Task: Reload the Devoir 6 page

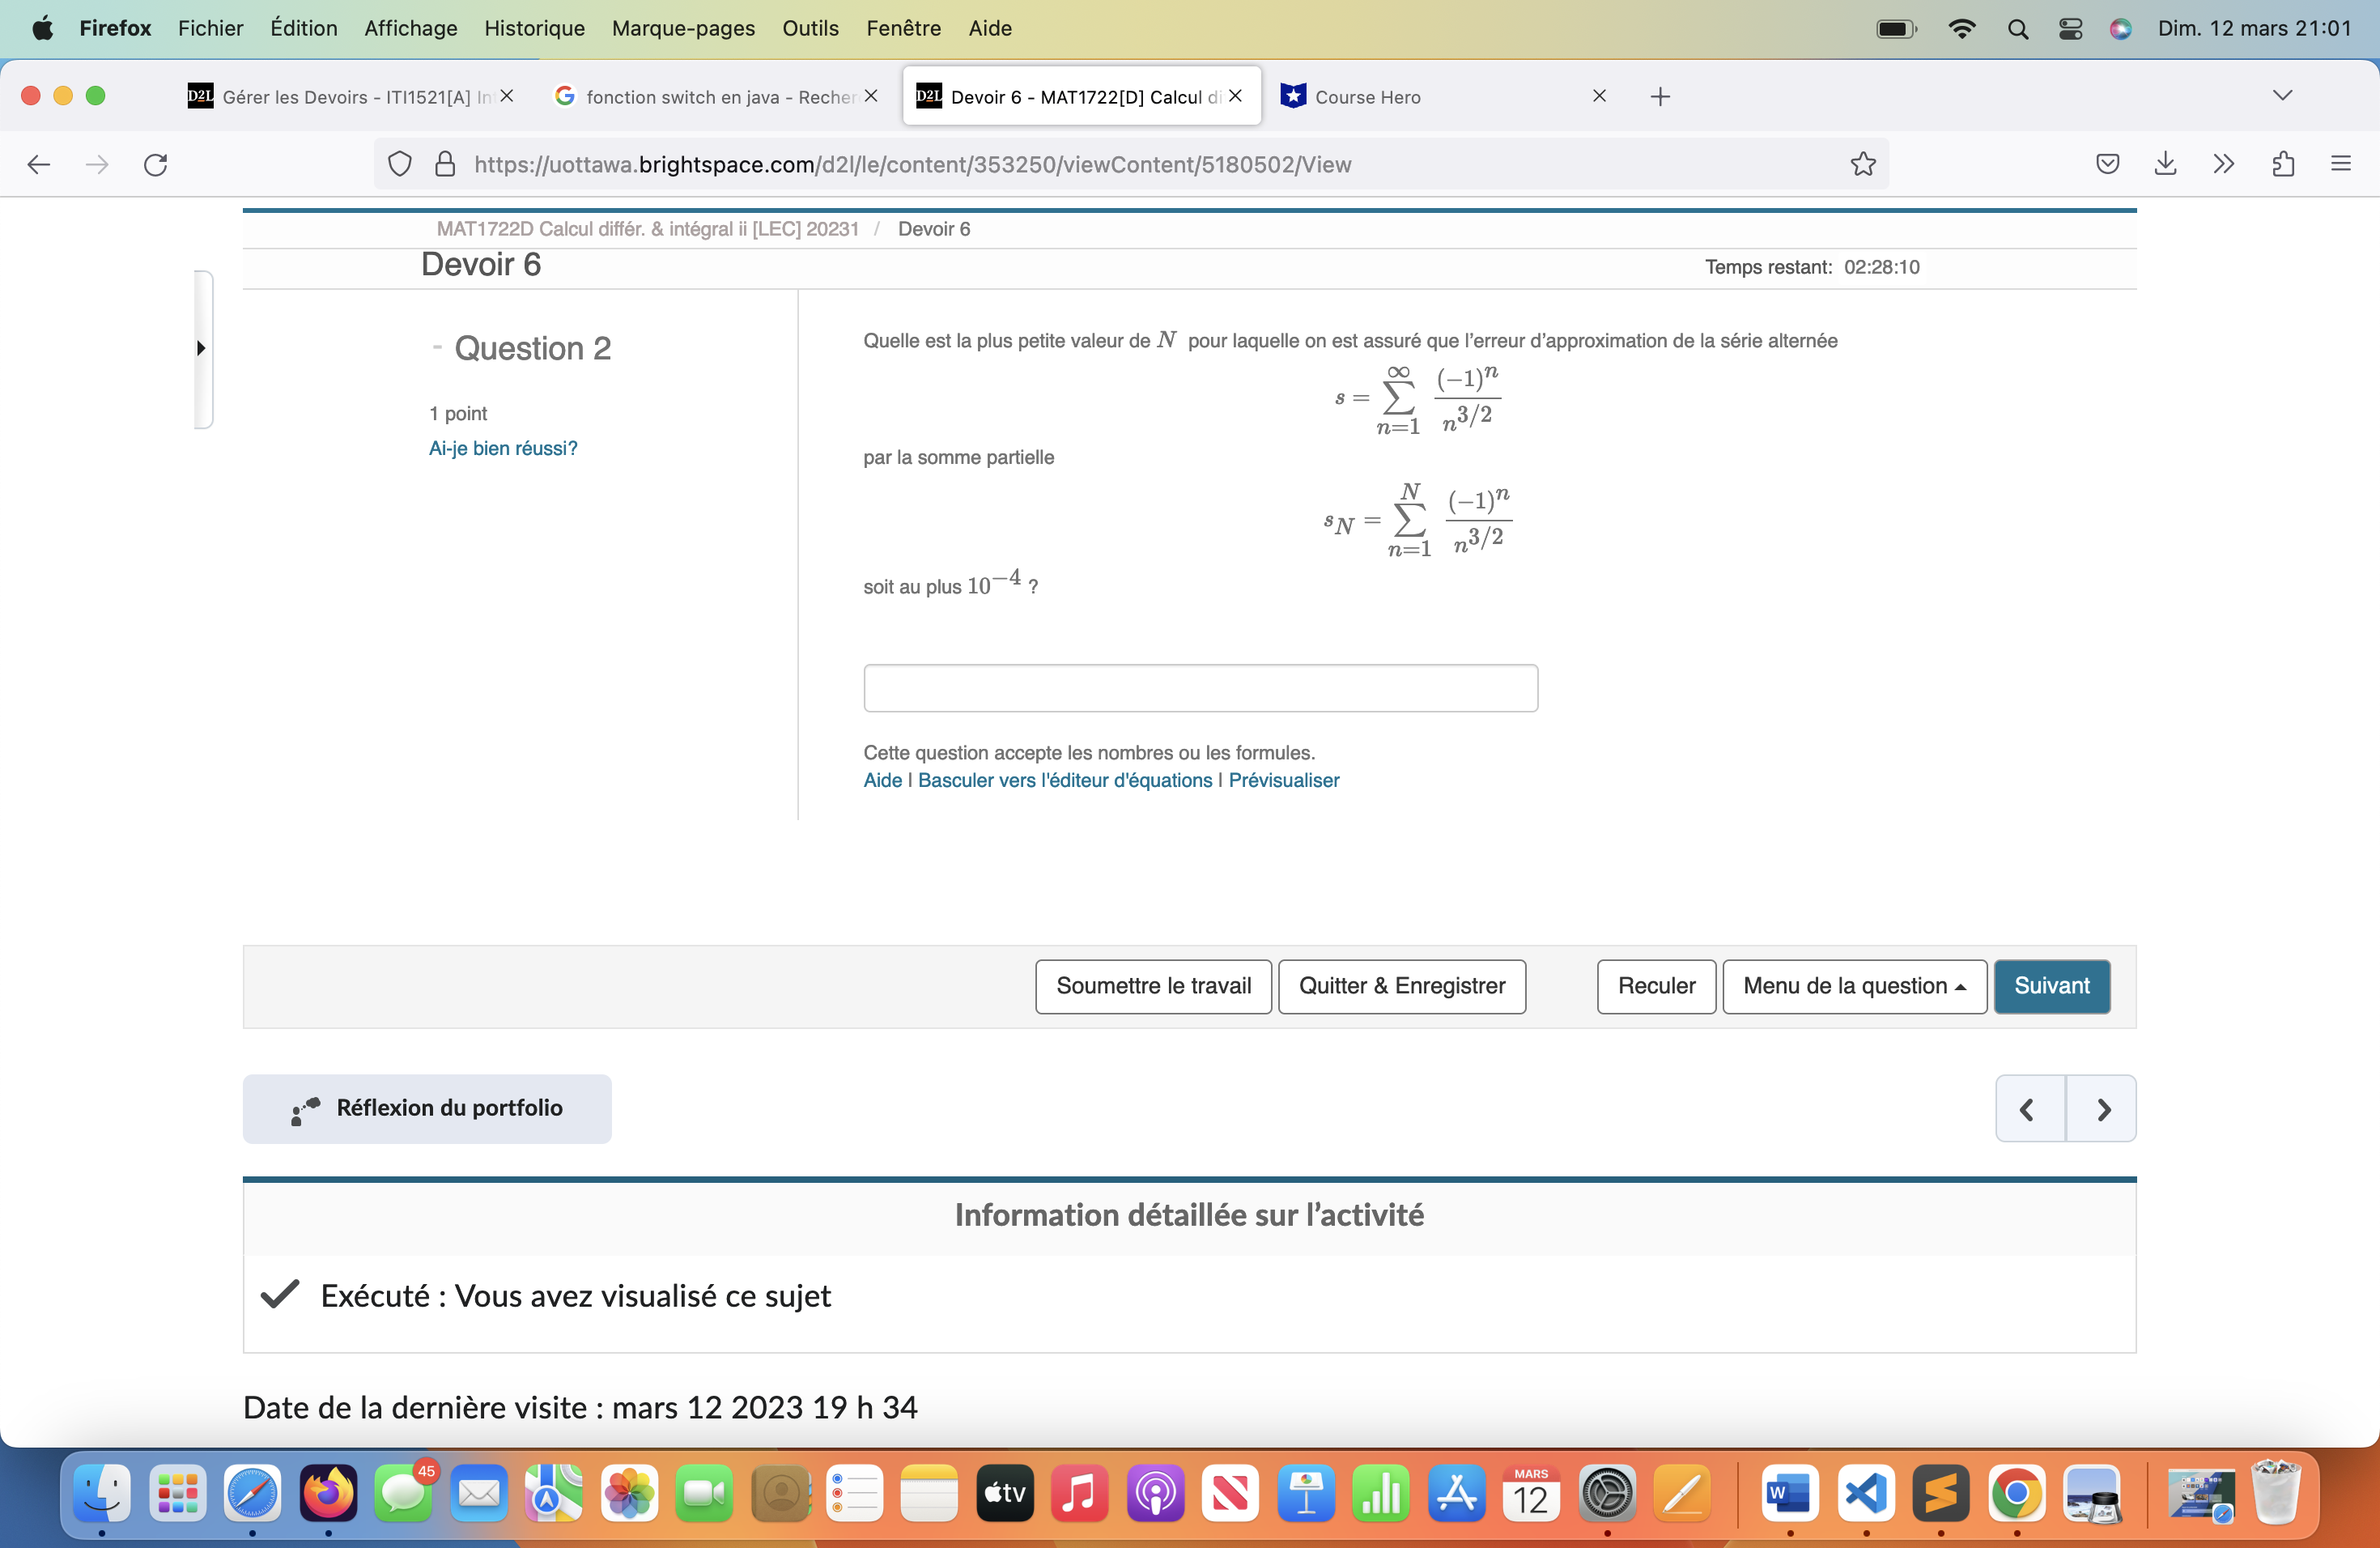Action: 156,164
